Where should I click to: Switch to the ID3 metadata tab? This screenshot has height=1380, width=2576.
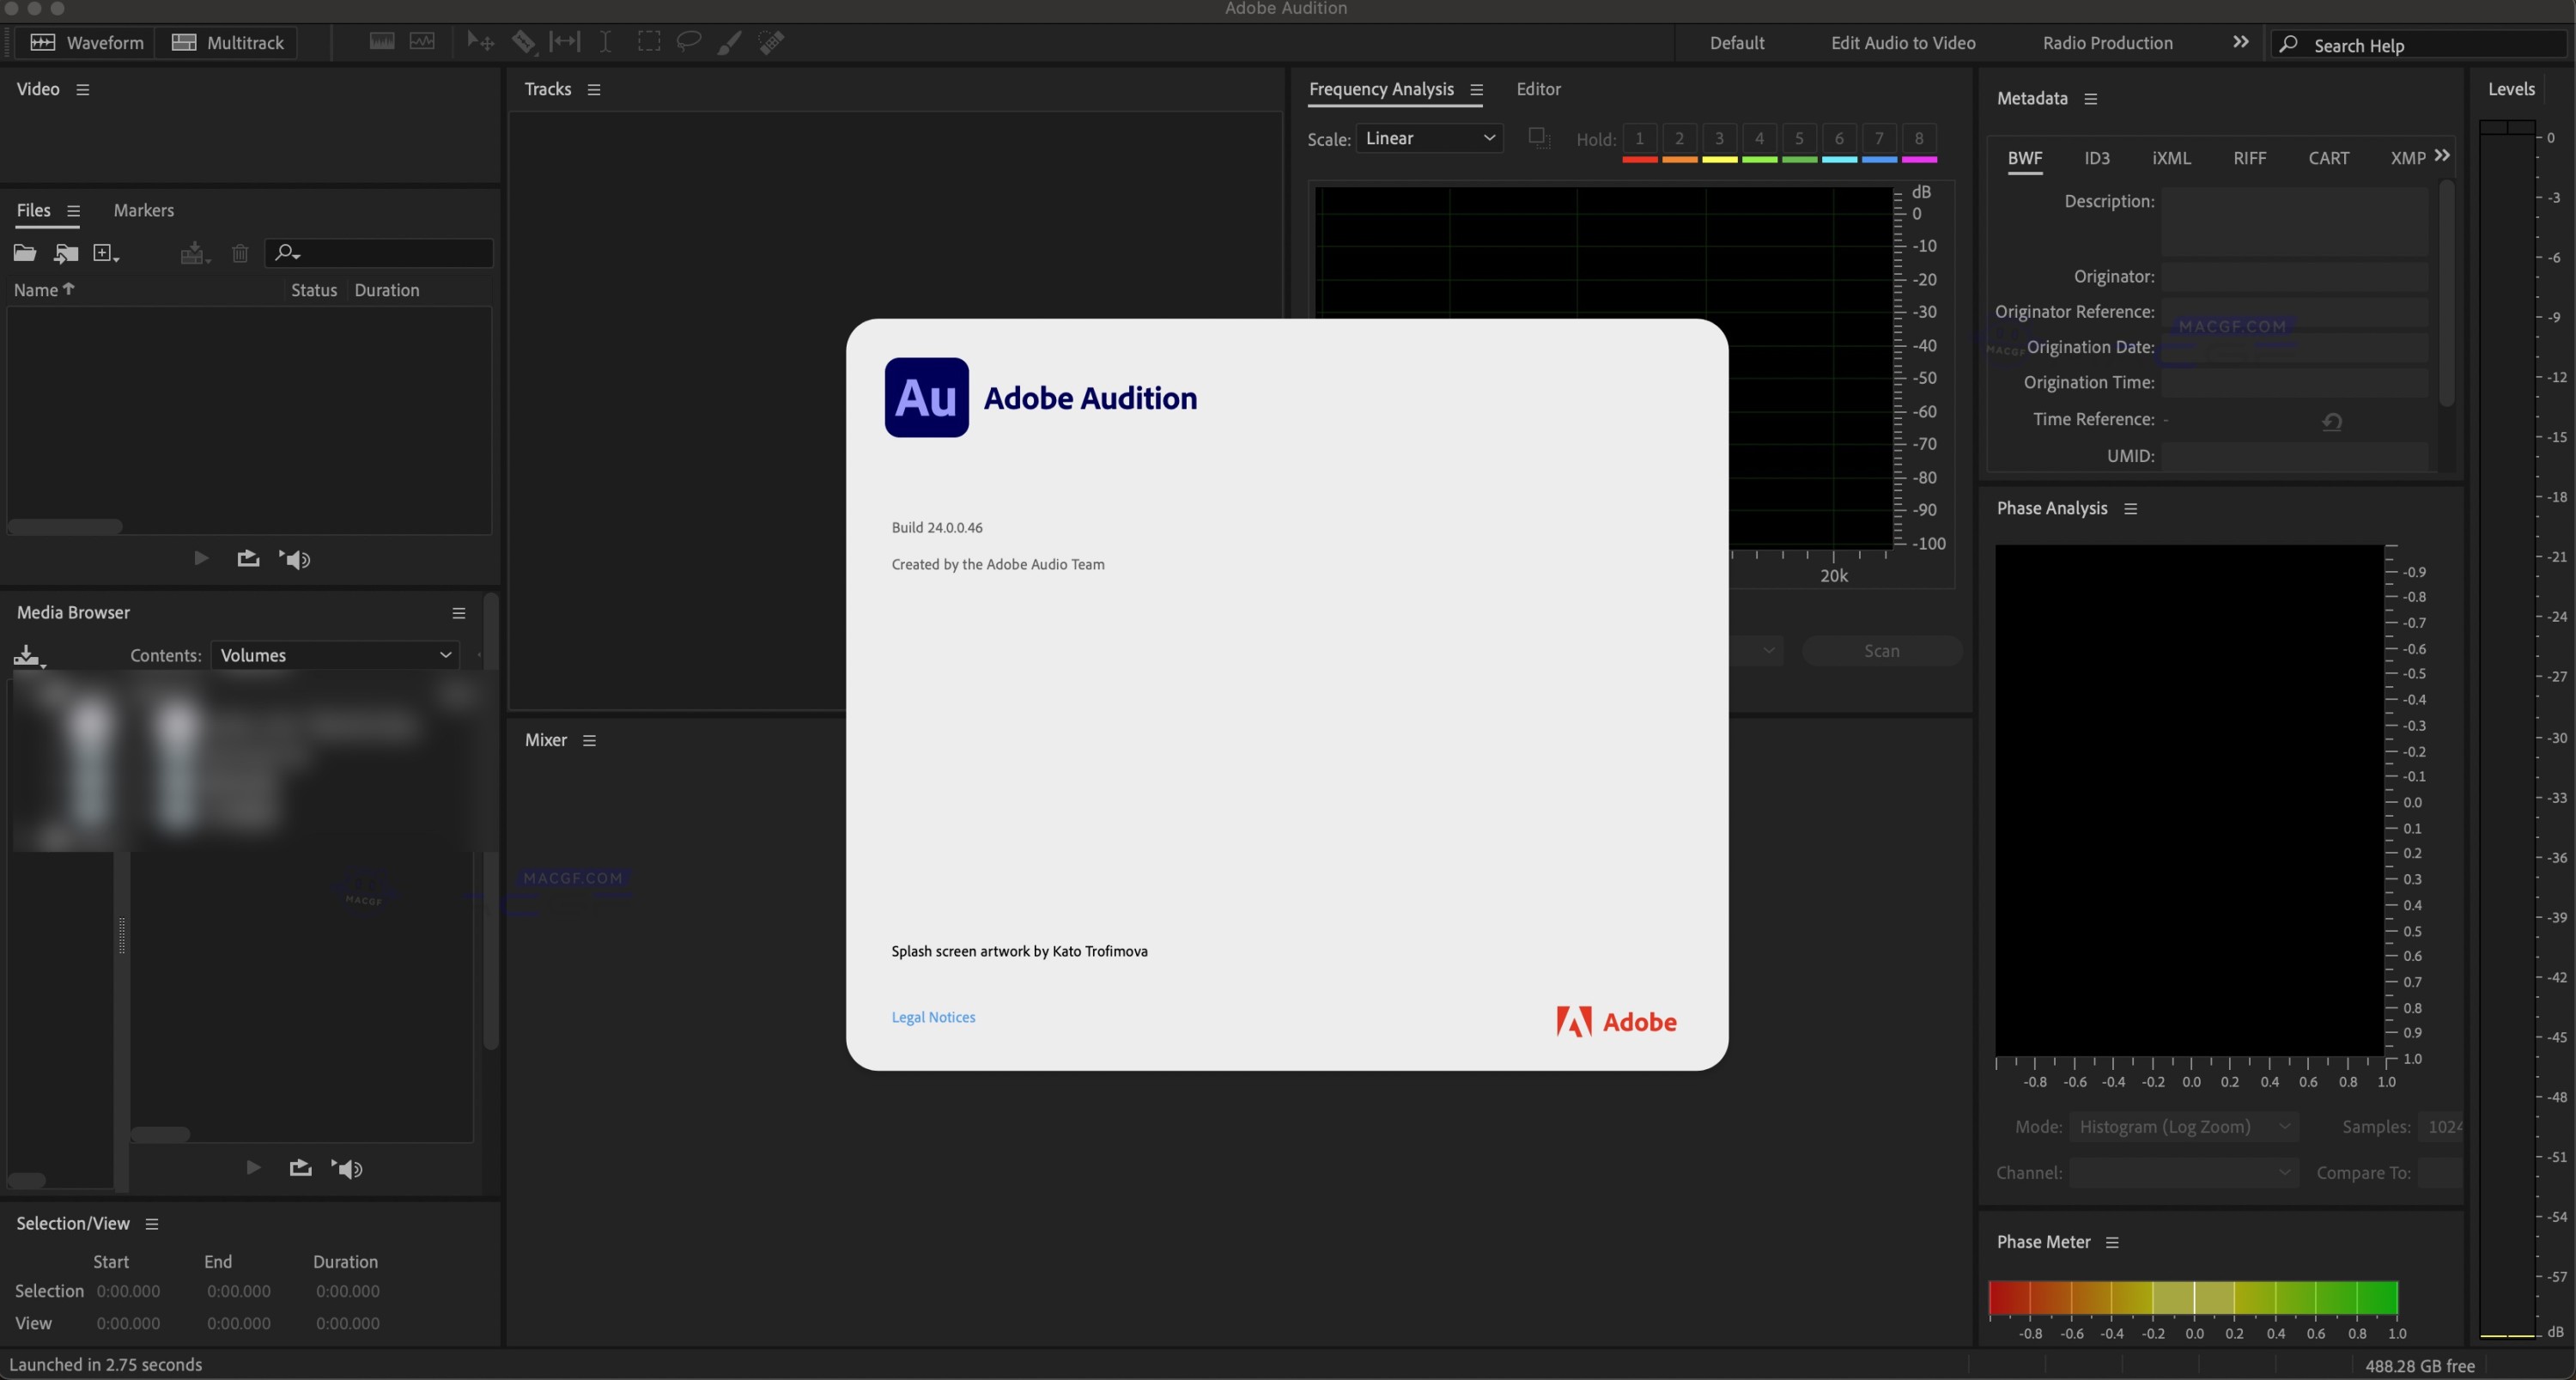2096,158
